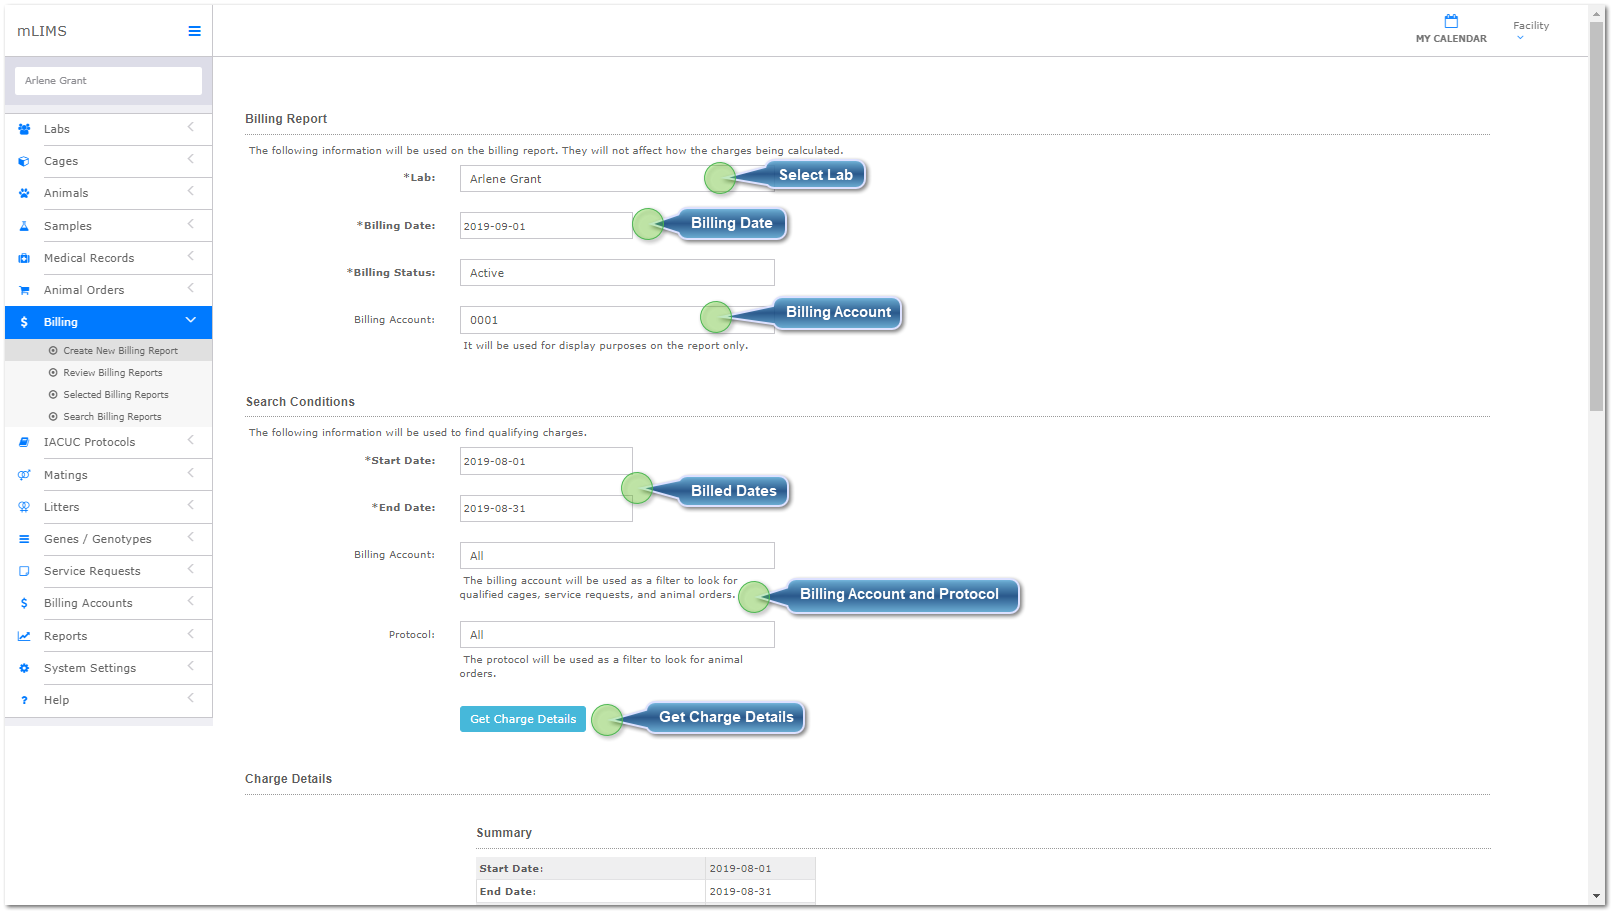Go to Selected Billing Reports
Image resolution: width=1614 pixels, height=914 pixels.
[116, 395]
